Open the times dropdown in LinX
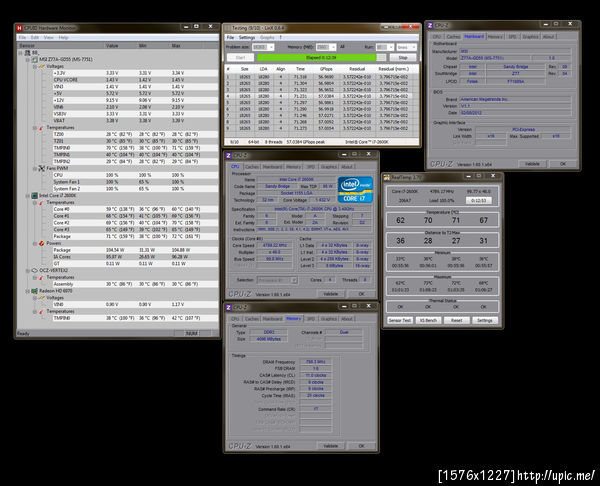 (413, 47)
